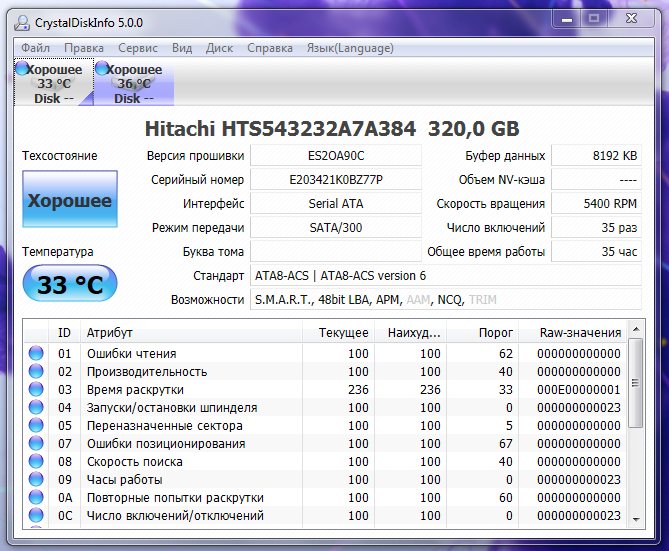Open the Справка menu
This screenshot has height=551, width=669.
[x=270, y=48]
